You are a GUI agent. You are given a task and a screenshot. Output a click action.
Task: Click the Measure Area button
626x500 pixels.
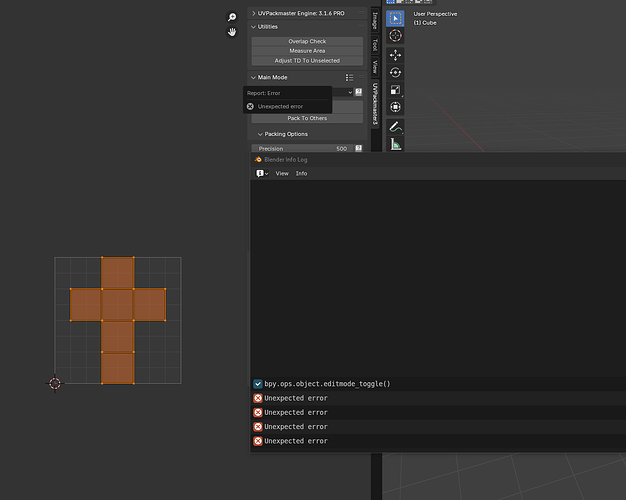click(x=307, y=51)
